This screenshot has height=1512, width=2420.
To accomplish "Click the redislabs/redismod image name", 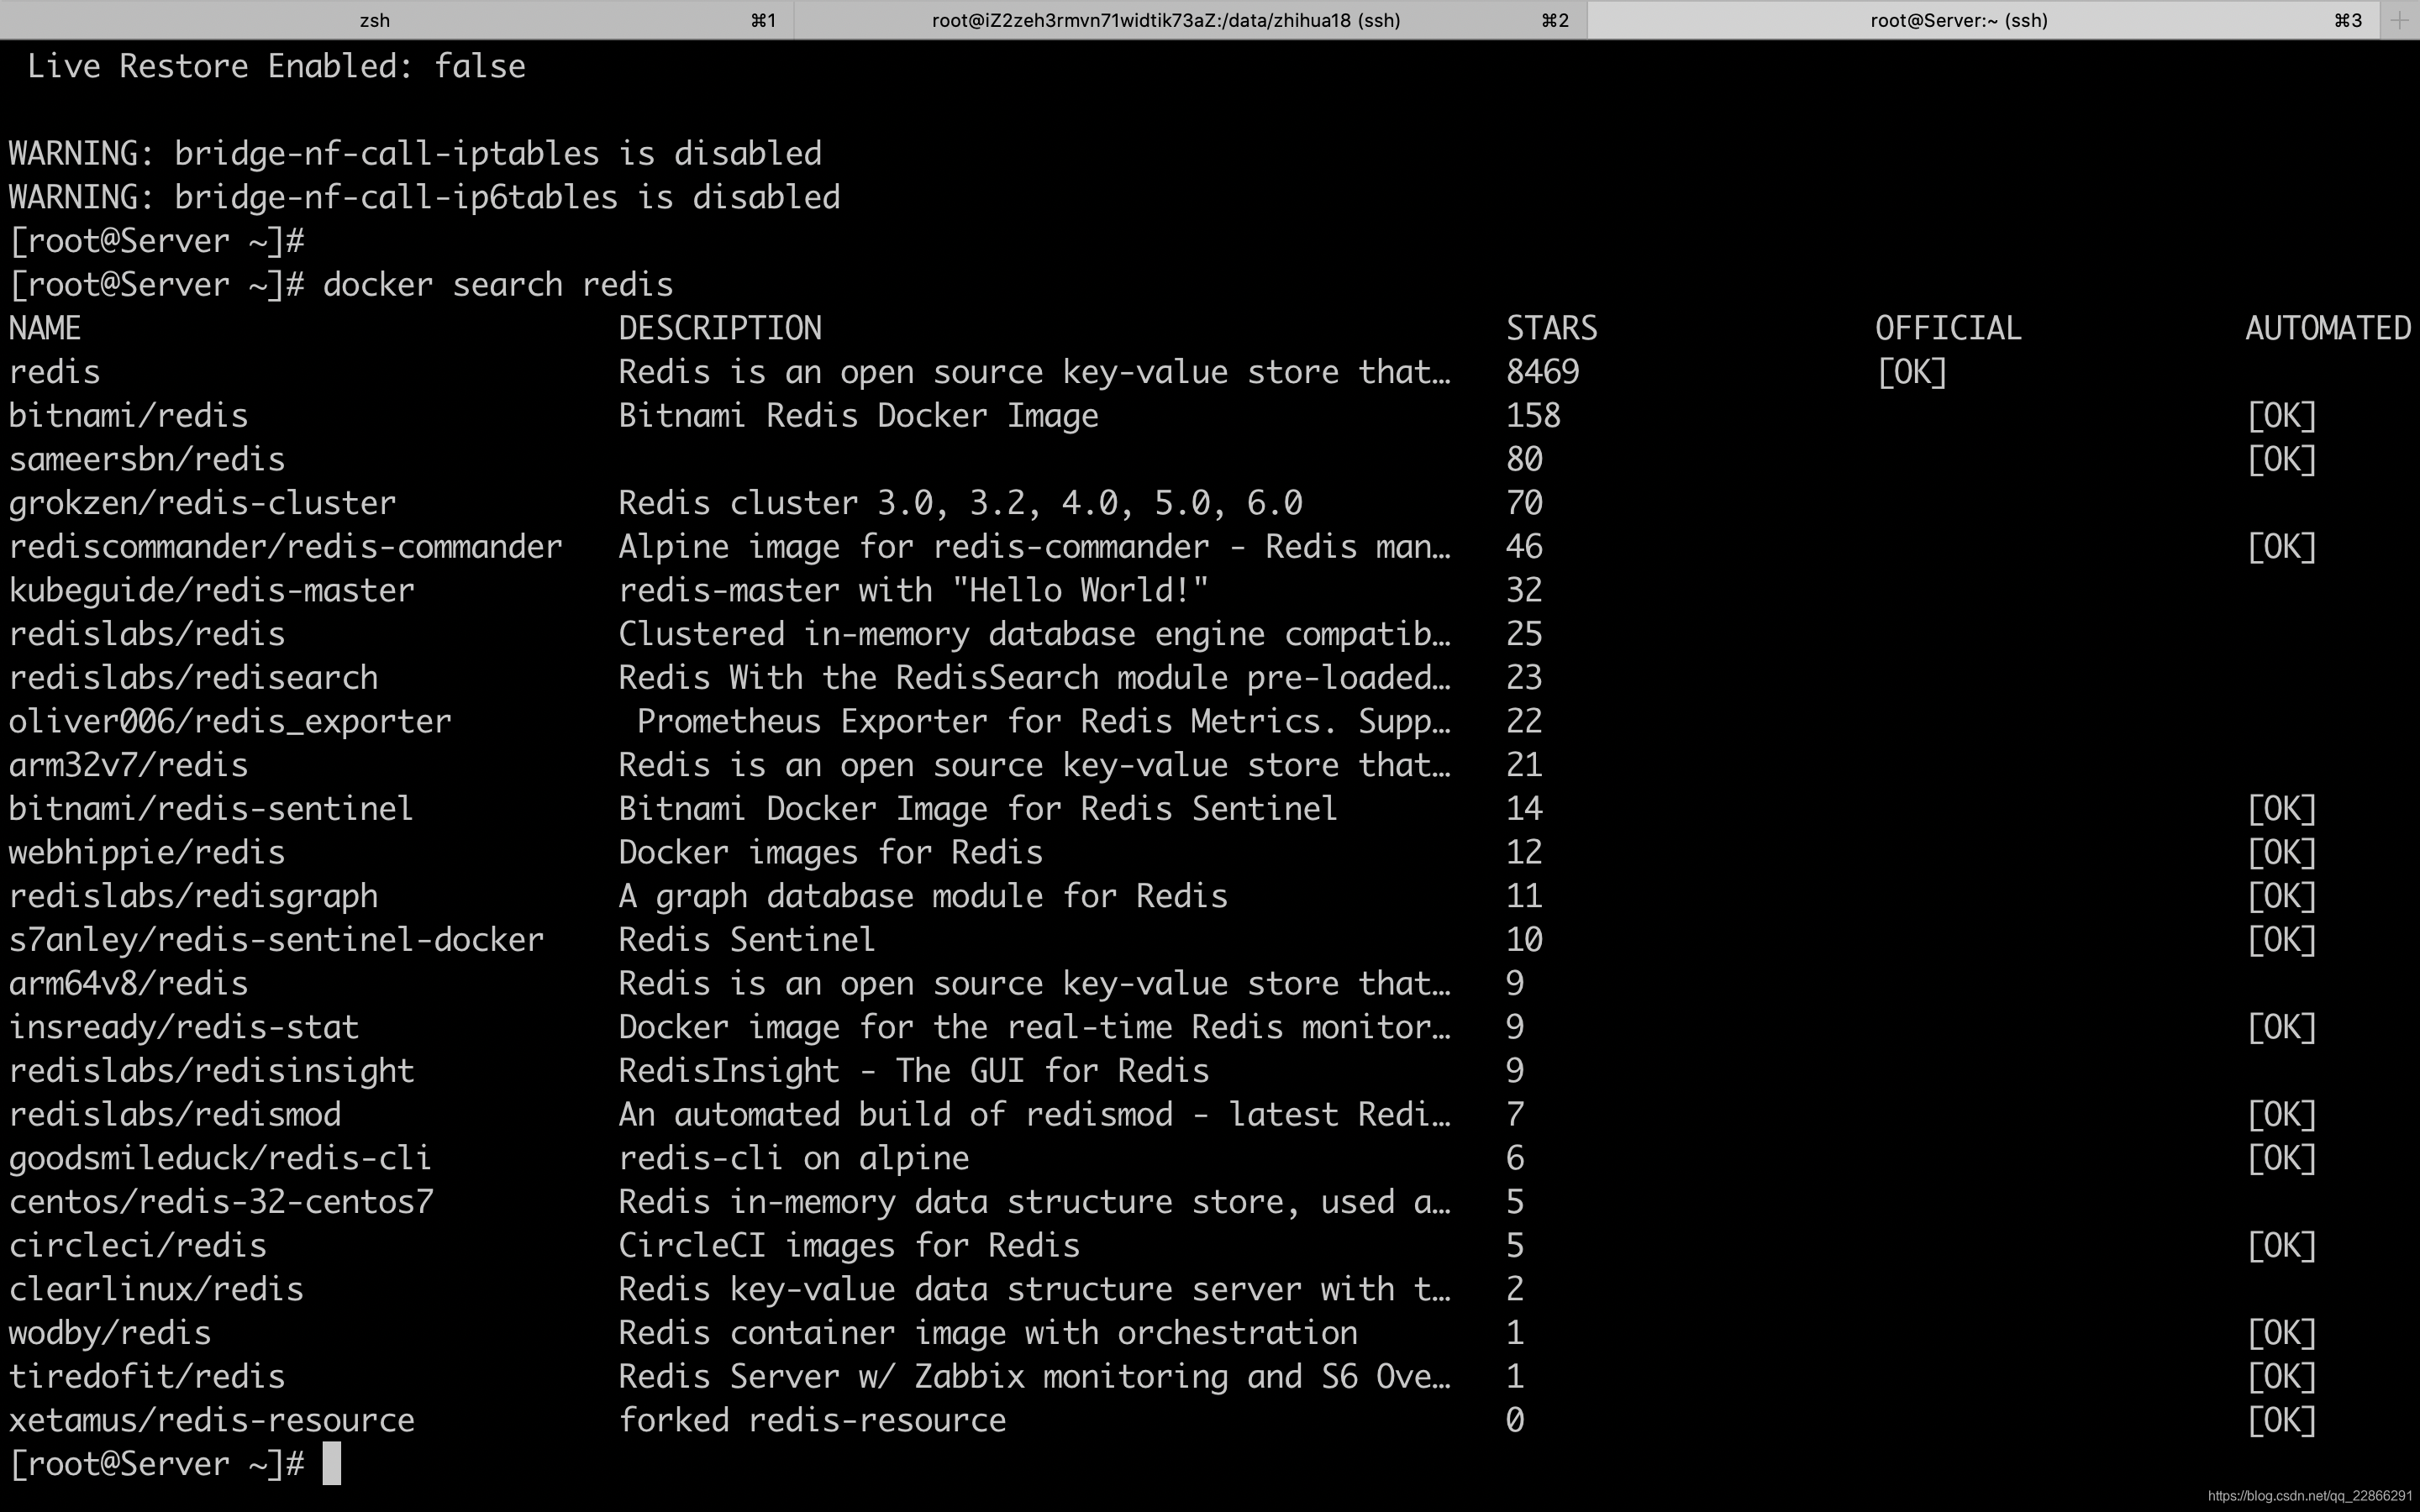I will tap(175, 1115).
